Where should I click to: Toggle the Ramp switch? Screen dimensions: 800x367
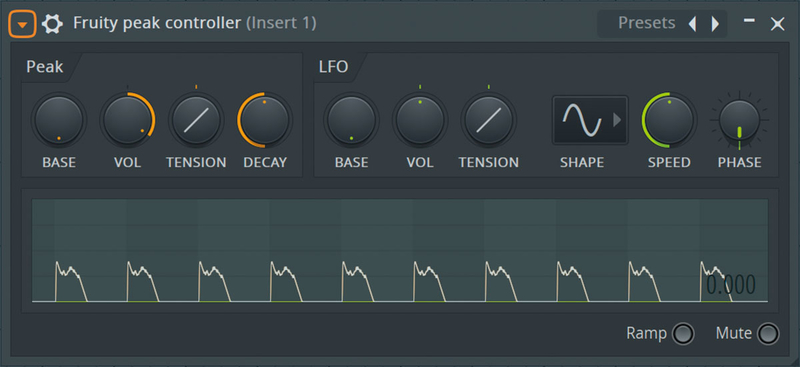(x=683, y=334)
